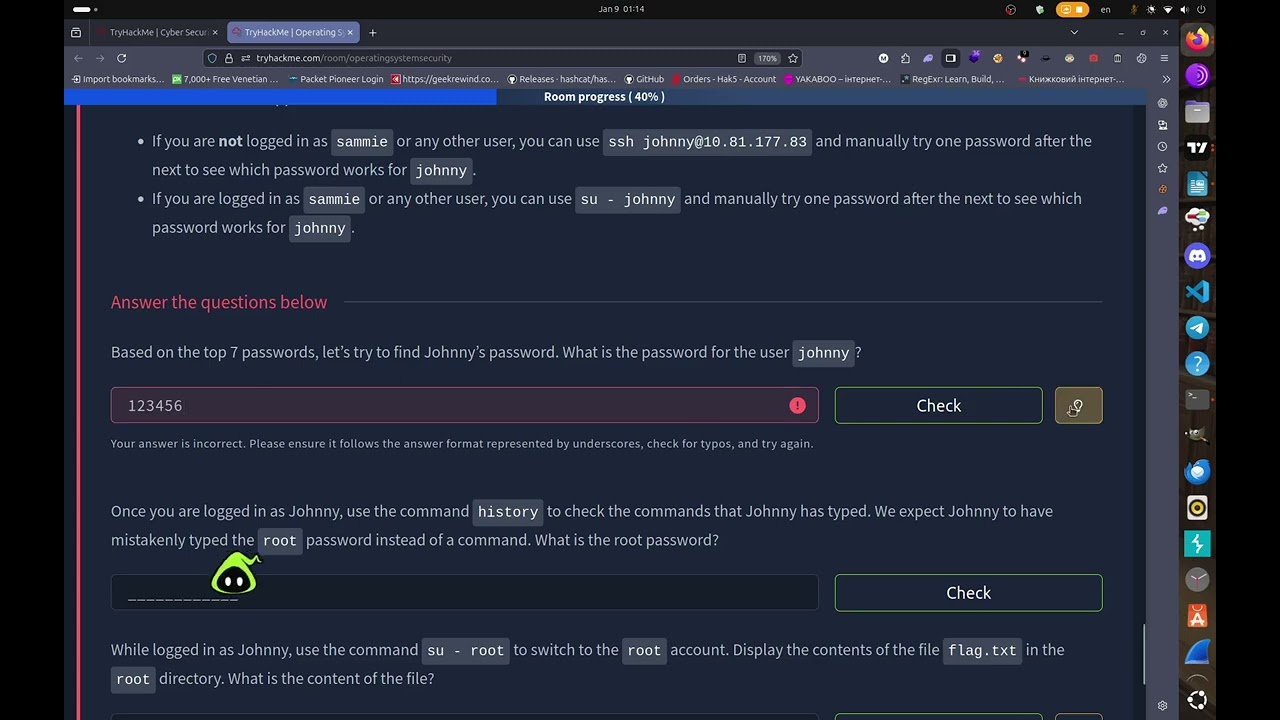
Task: Stop screen recording indicator
Action: pyautogui.click(x=1072, y=9)
